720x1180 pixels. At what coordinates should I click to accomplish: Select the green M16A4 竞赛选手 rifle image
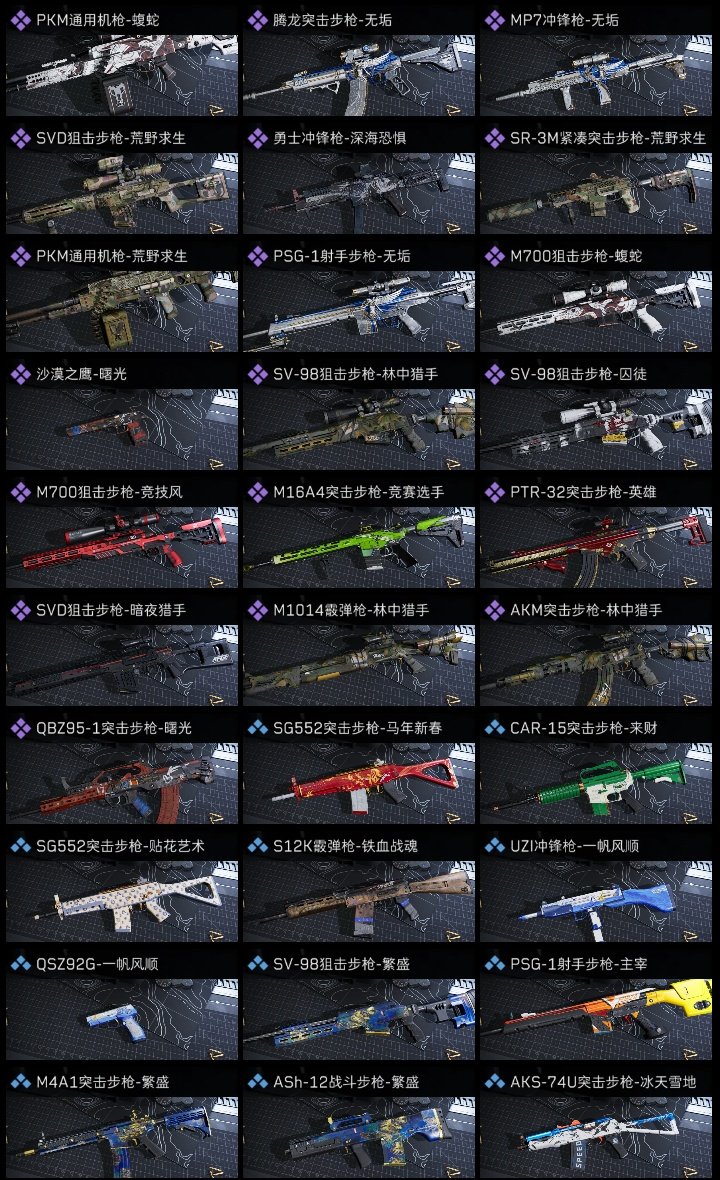pyautogui.click(x=360, y=547)
